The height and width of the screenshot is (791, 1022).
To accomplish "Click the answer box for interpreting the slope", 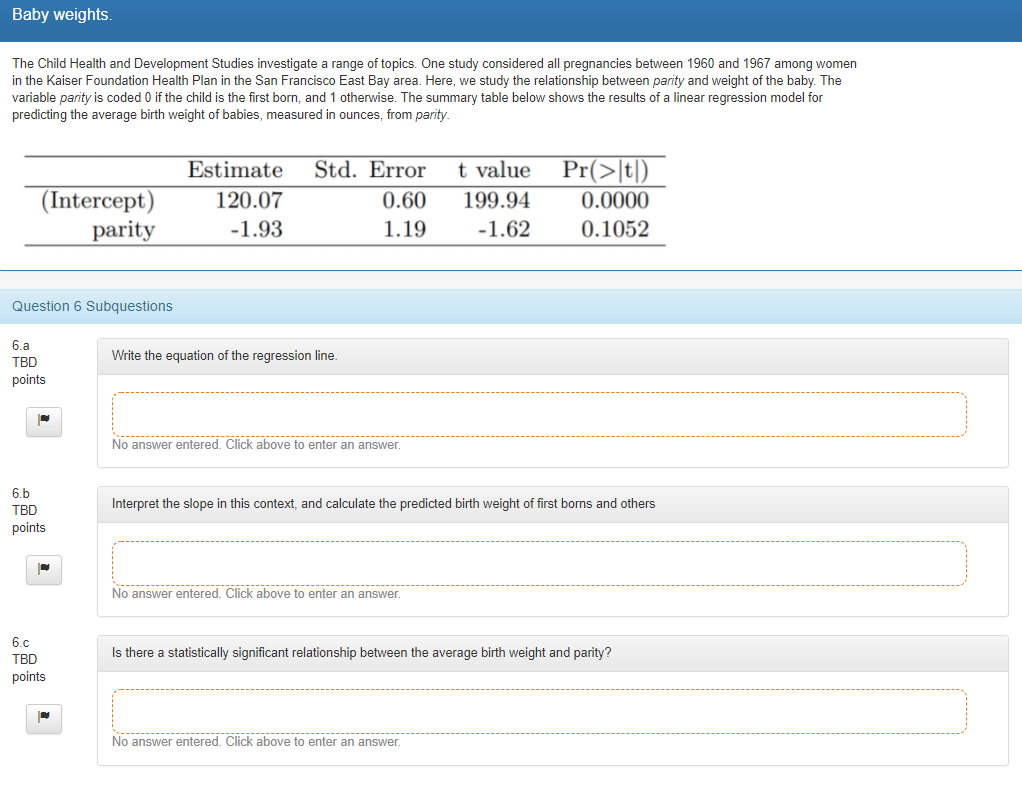I will tap(539, 564).
